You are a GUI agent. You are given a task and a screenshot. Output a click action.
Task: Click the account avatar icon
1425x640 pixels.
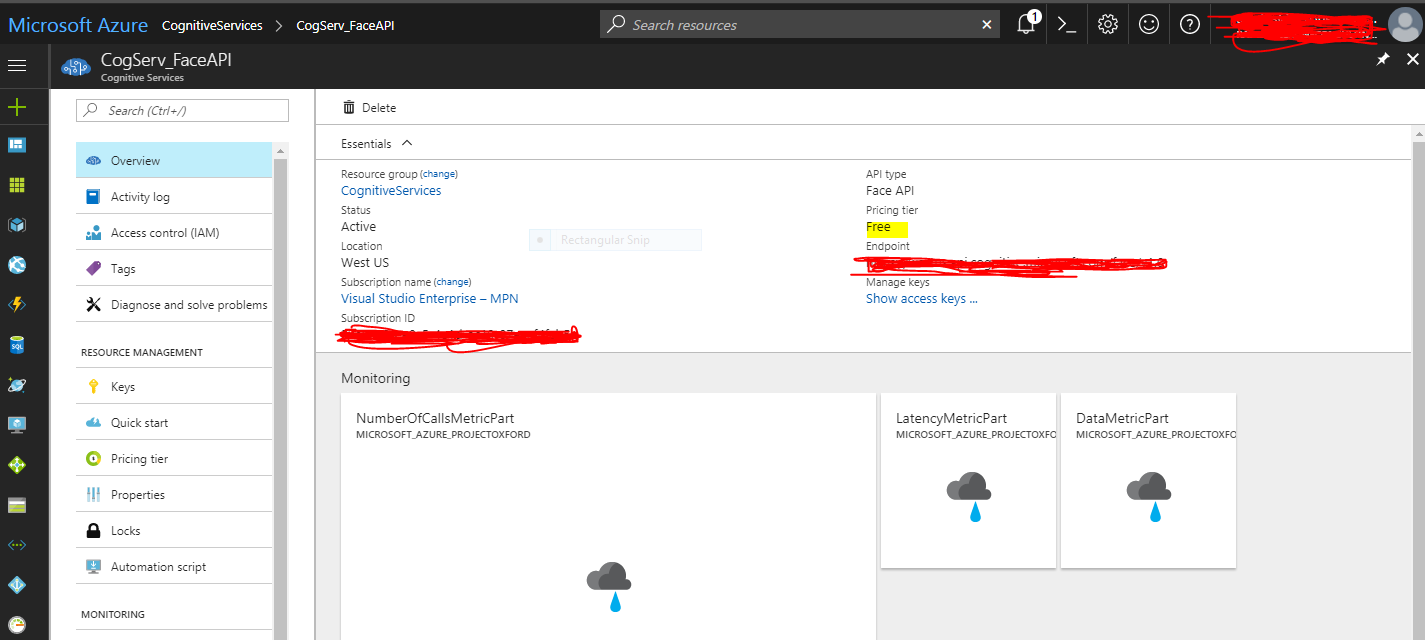pos(1404,25)
